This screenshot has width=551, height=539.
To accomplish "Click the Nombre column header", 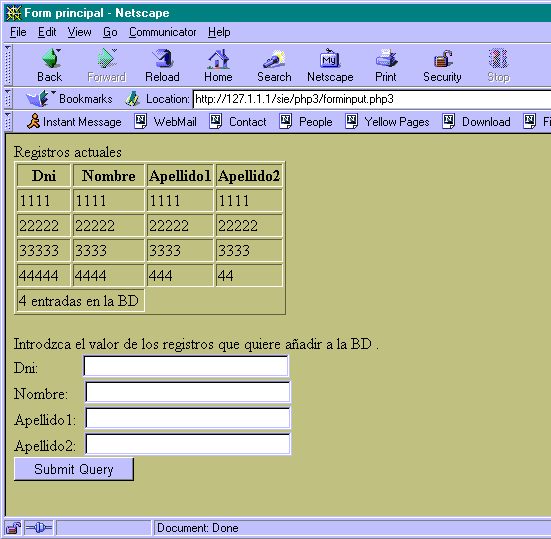I will 109,175.
